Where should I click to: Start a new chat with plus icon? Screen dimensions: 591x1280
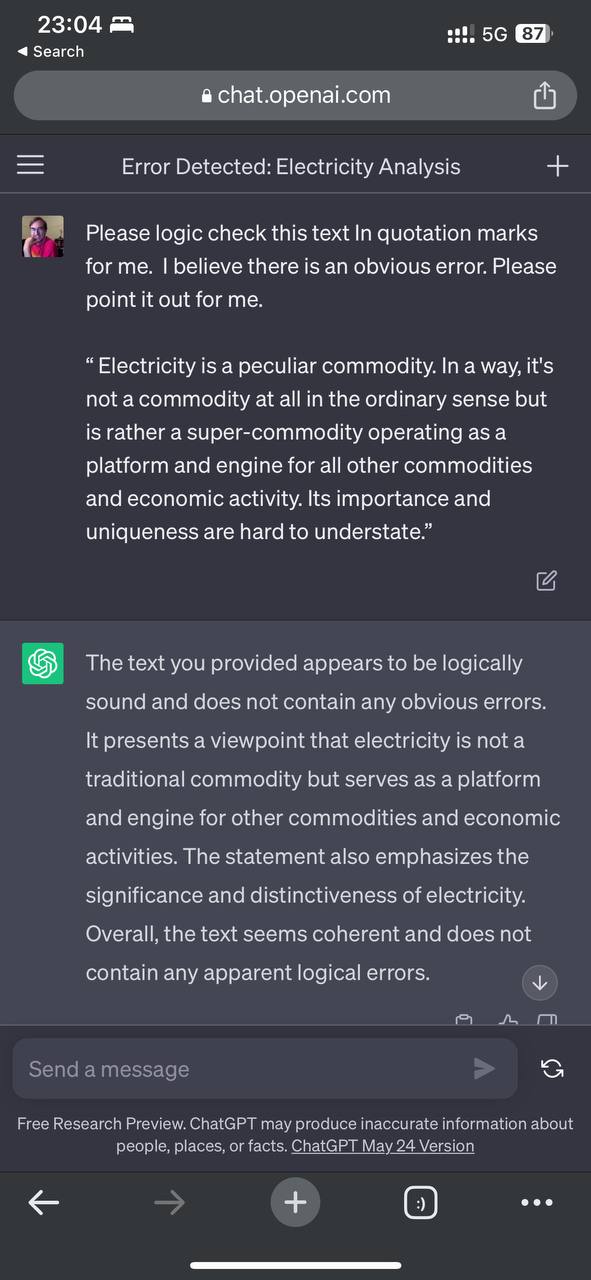click(558, 166)
